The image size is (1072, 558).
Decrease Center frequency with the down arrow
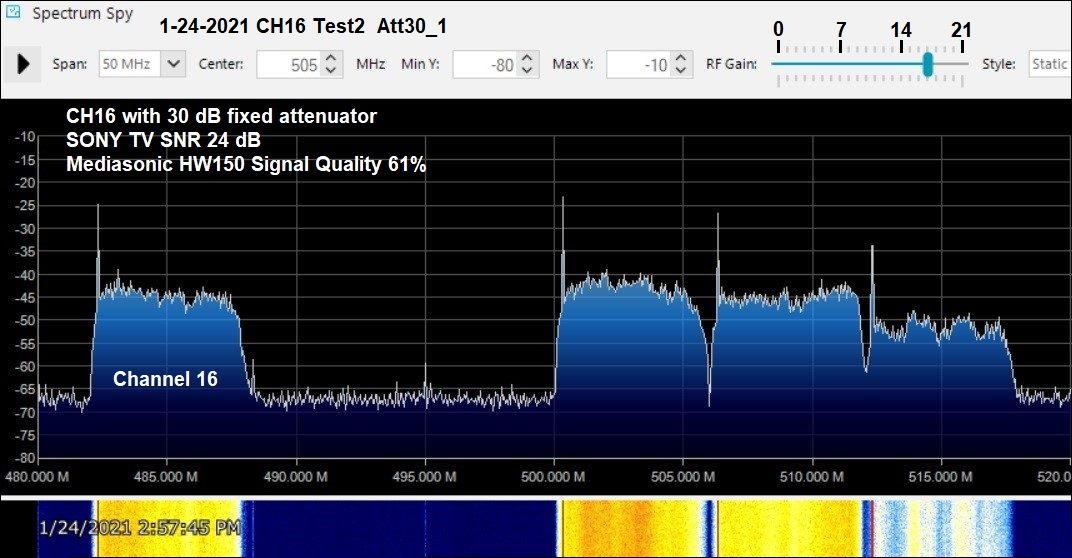[x=333, y=71]
